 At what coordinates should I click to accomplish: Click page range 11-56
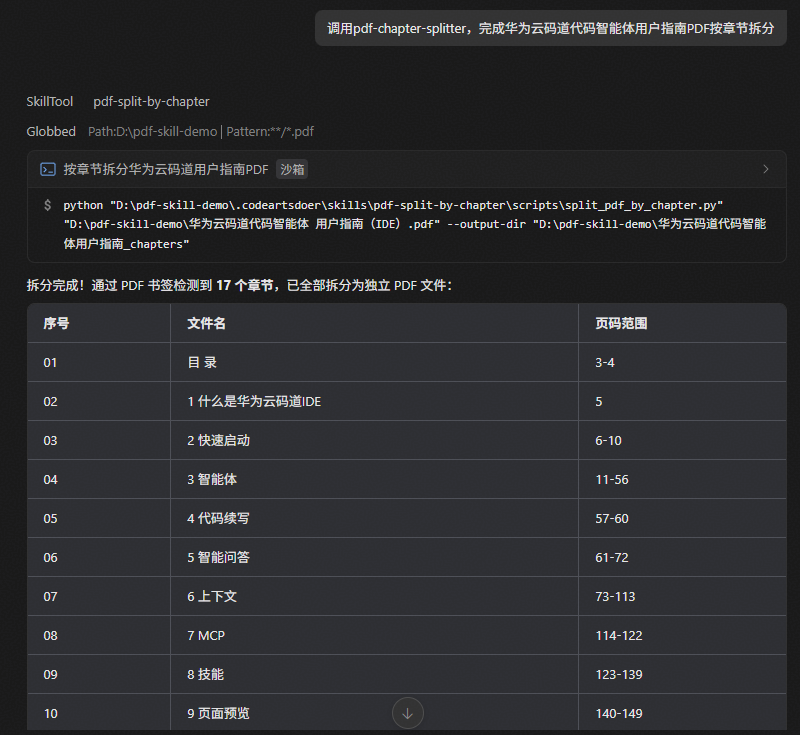(612, 479)
